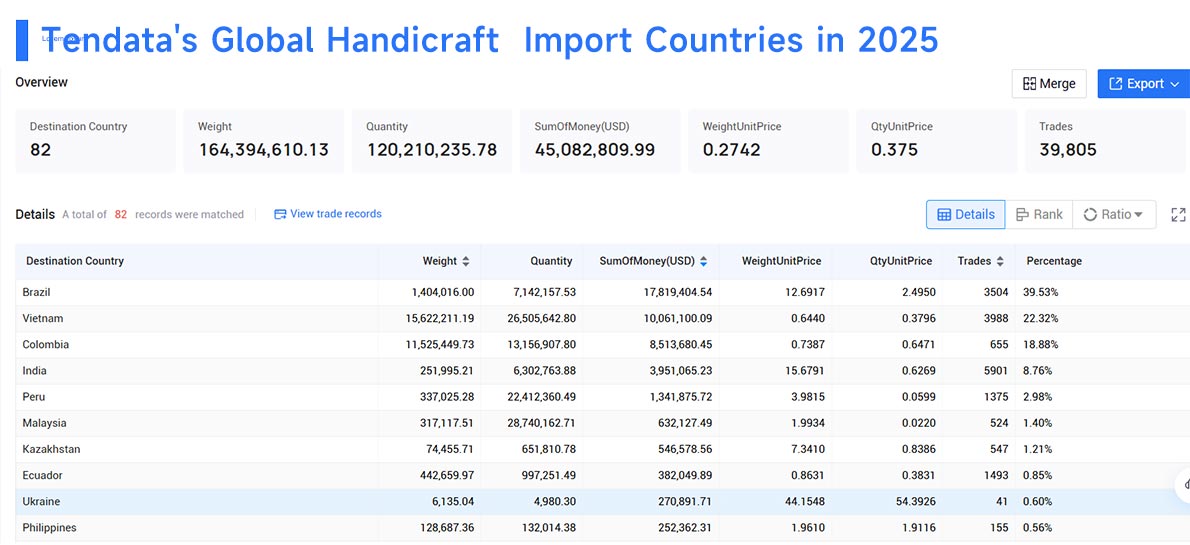Click the Export button's share icon
Viewport: 1190px width, 545px height.
pyautogui.click(x=1115, y=83)
